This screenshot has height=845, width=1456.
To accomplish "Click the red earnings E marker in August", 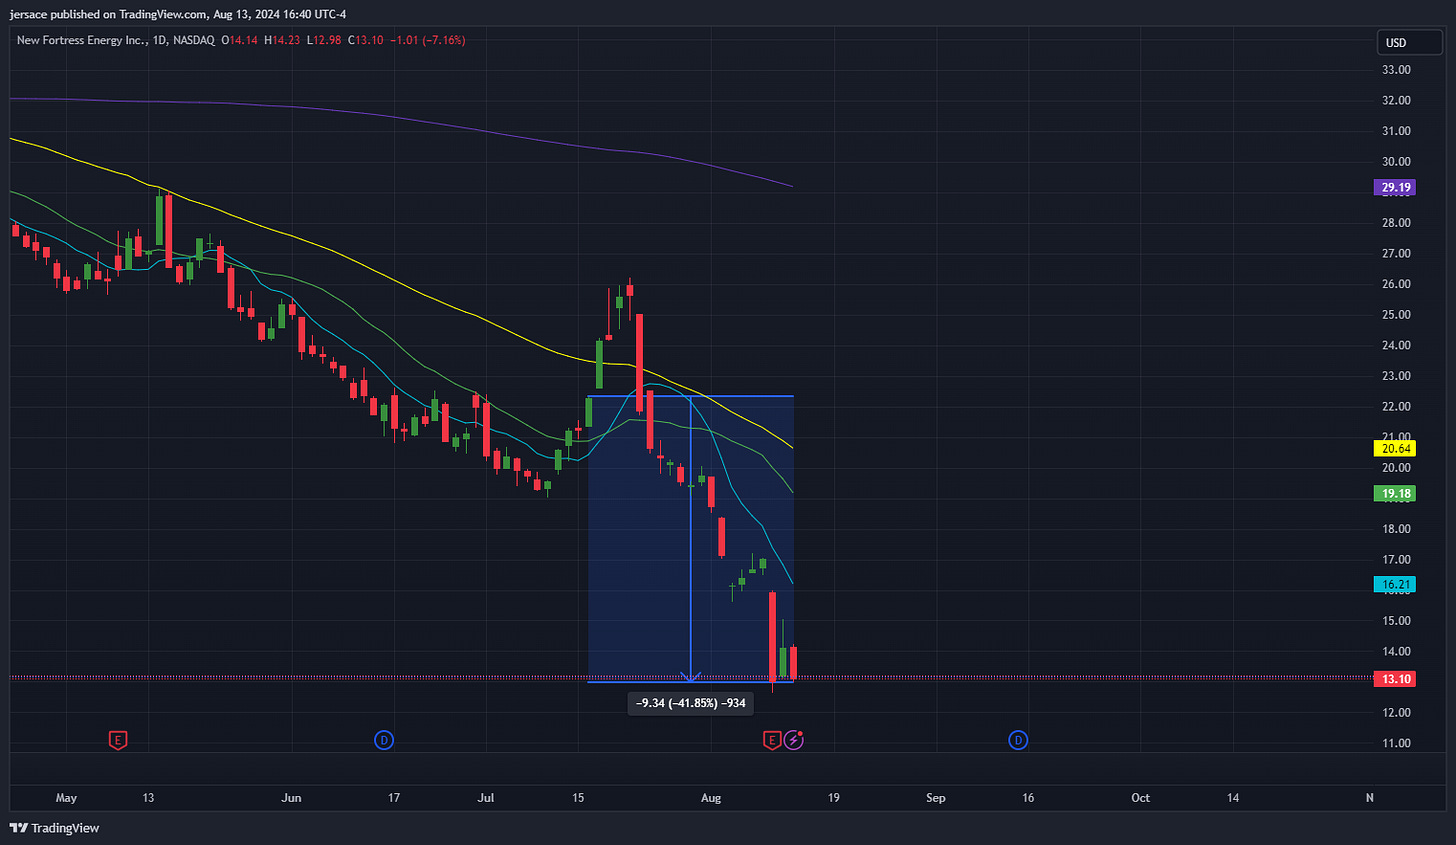I will [x=772, y=740].
